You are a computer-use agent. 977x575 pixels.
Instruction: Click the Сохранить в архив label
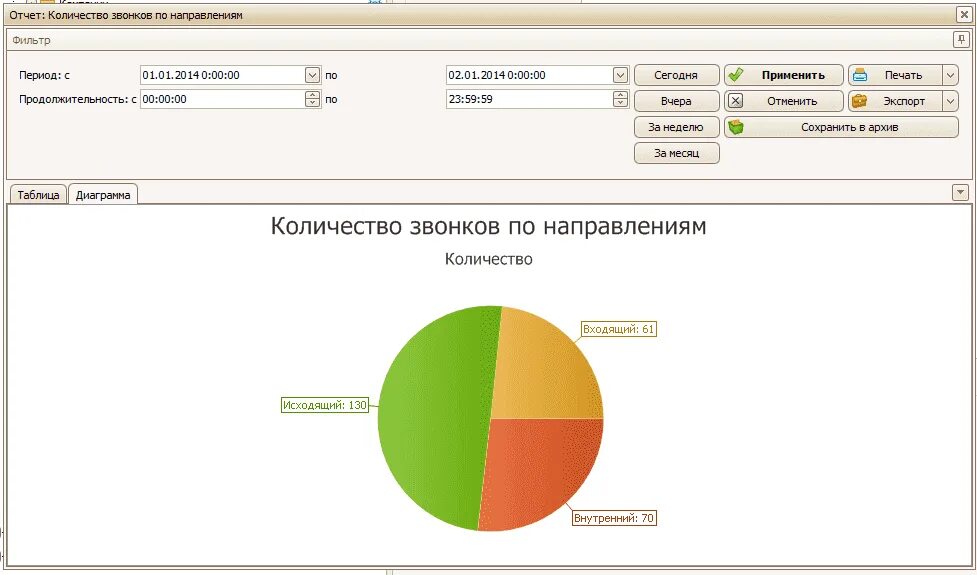pyautogui.click(x=850, y=127)
